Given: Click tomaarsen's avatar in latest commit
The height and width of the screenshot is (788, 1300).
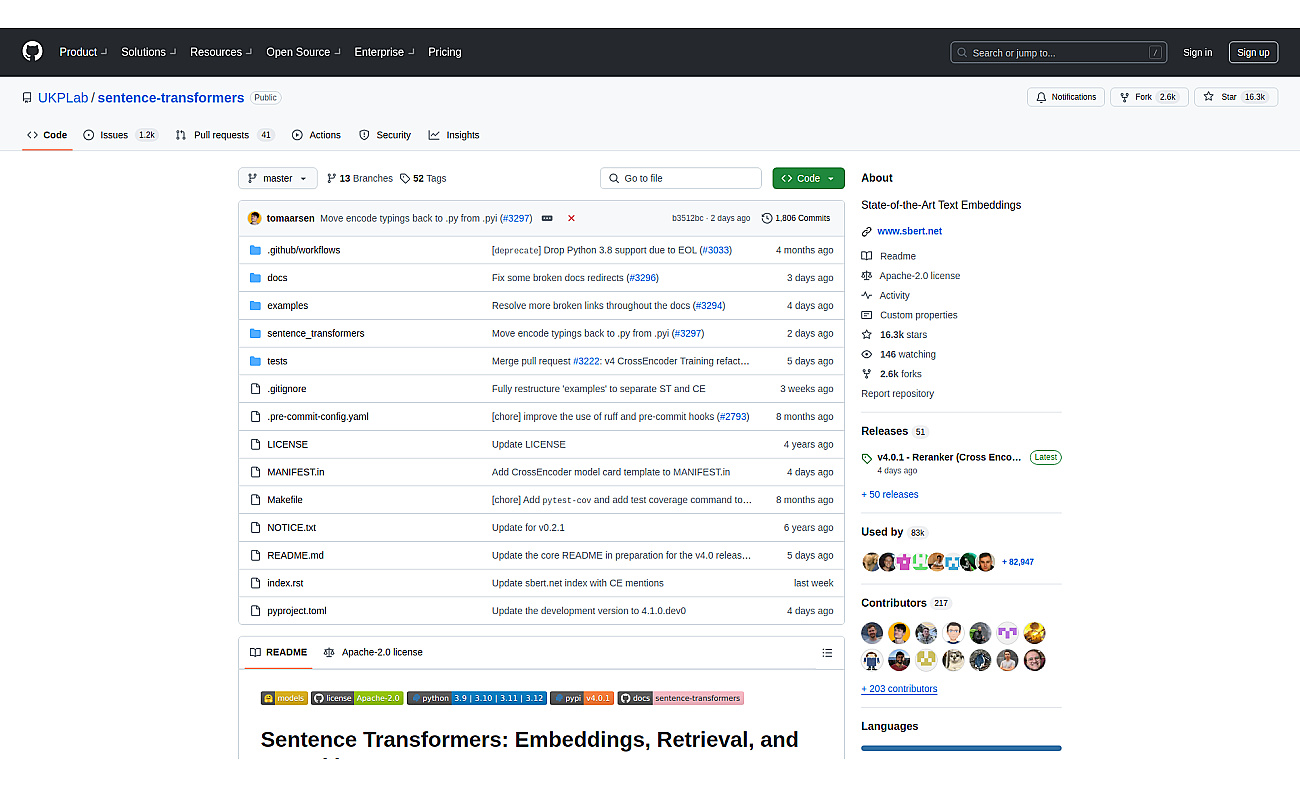Looking at the screenshot, I should pyautogui.click(x=255, y=218).
